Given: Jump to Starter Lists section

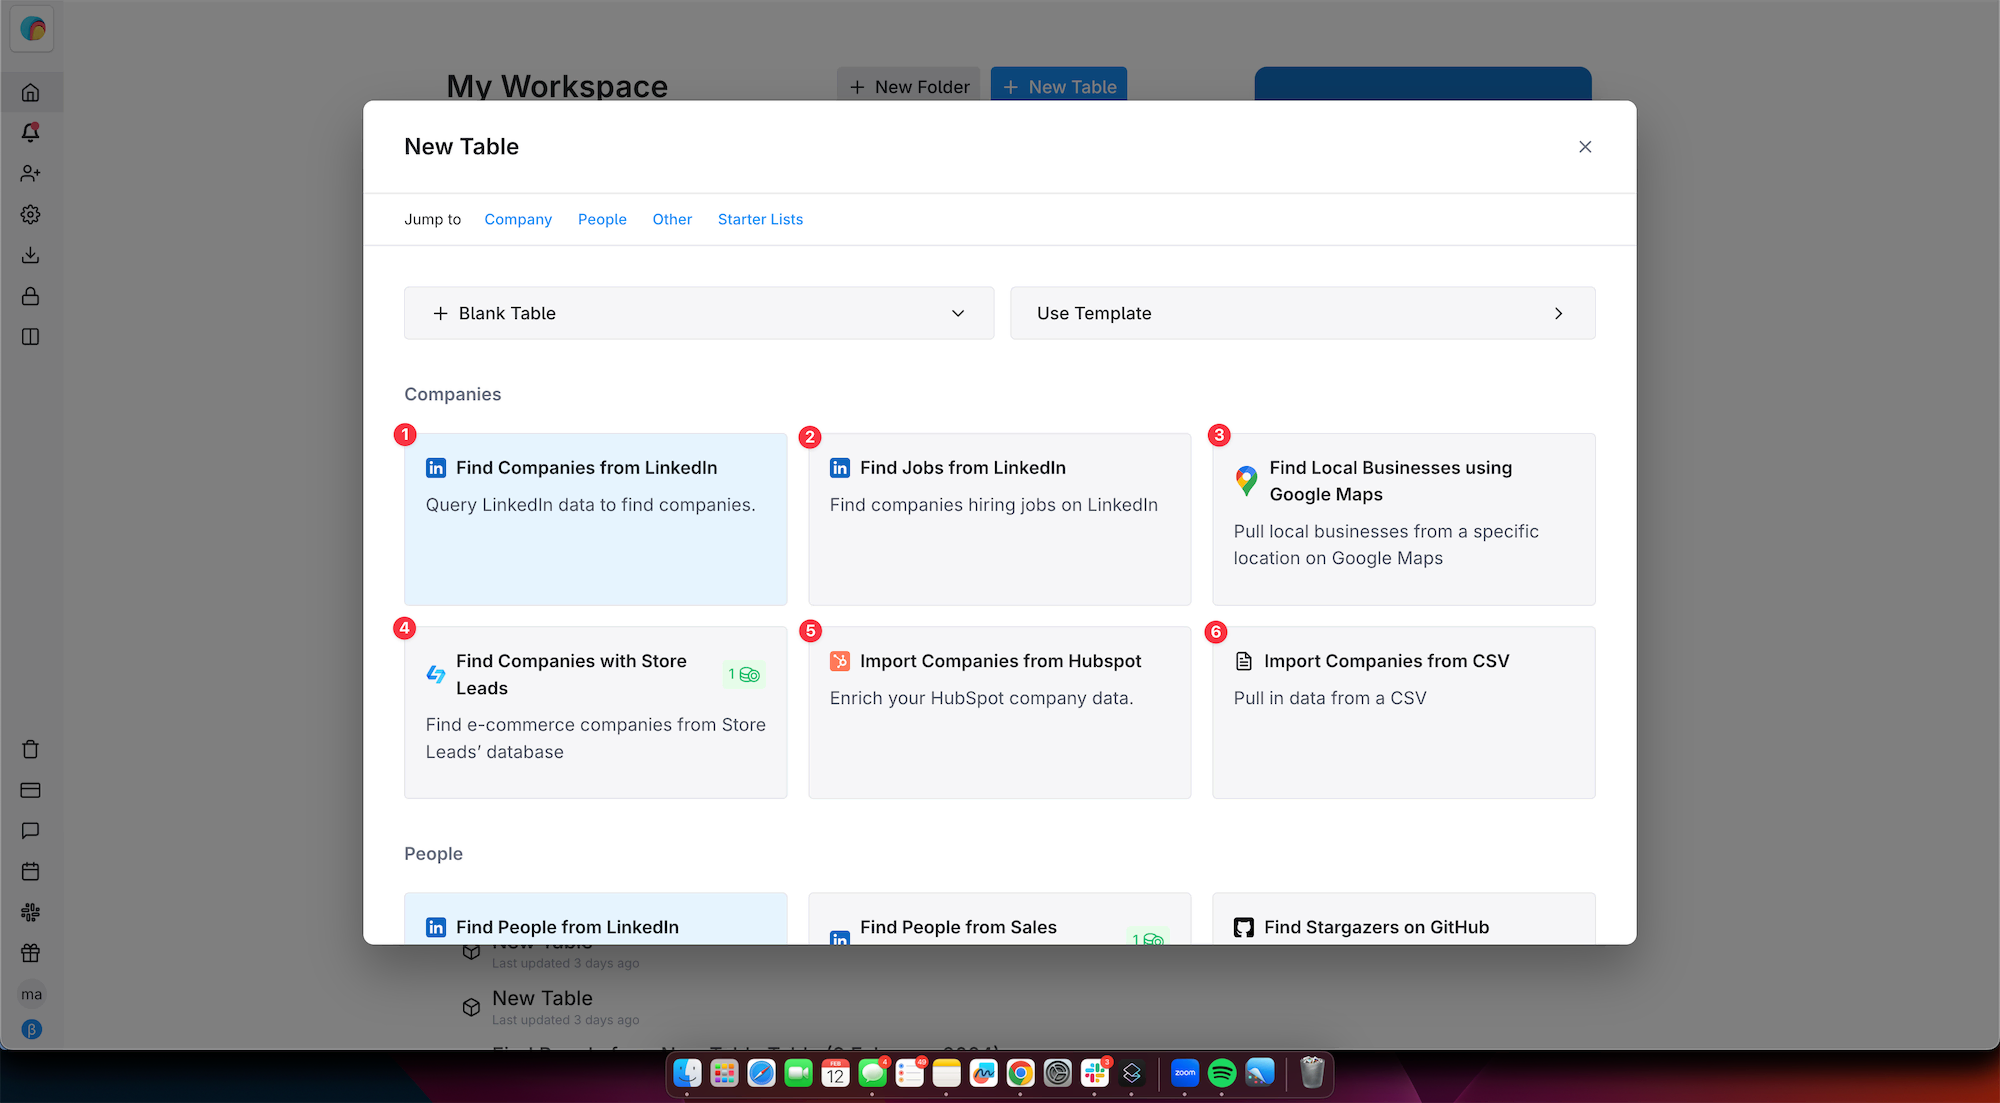Looking at the screenshot, I should point(759,219).
